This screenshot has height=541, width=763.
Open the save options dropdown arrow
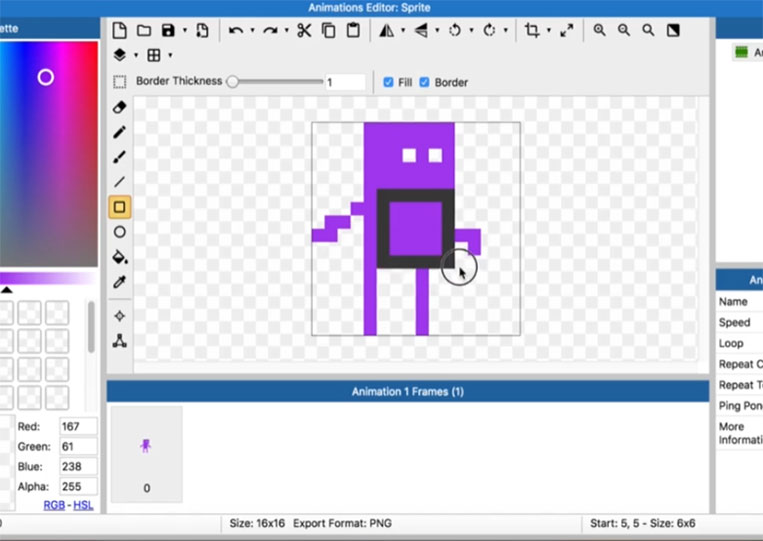tap(185, 31)
